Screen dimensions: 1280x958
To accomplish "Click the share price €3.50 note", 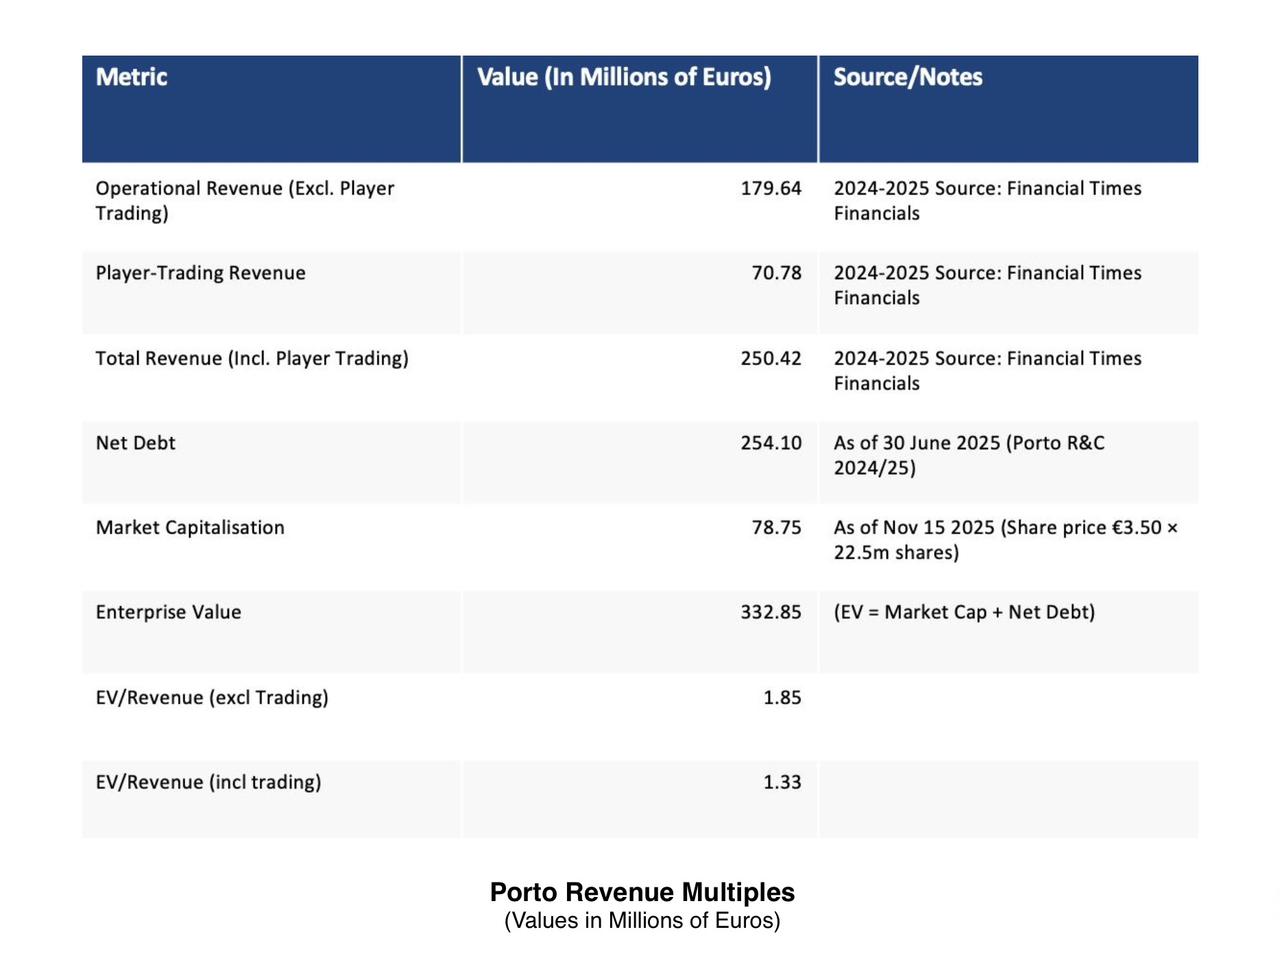I will click(1005, 539).
